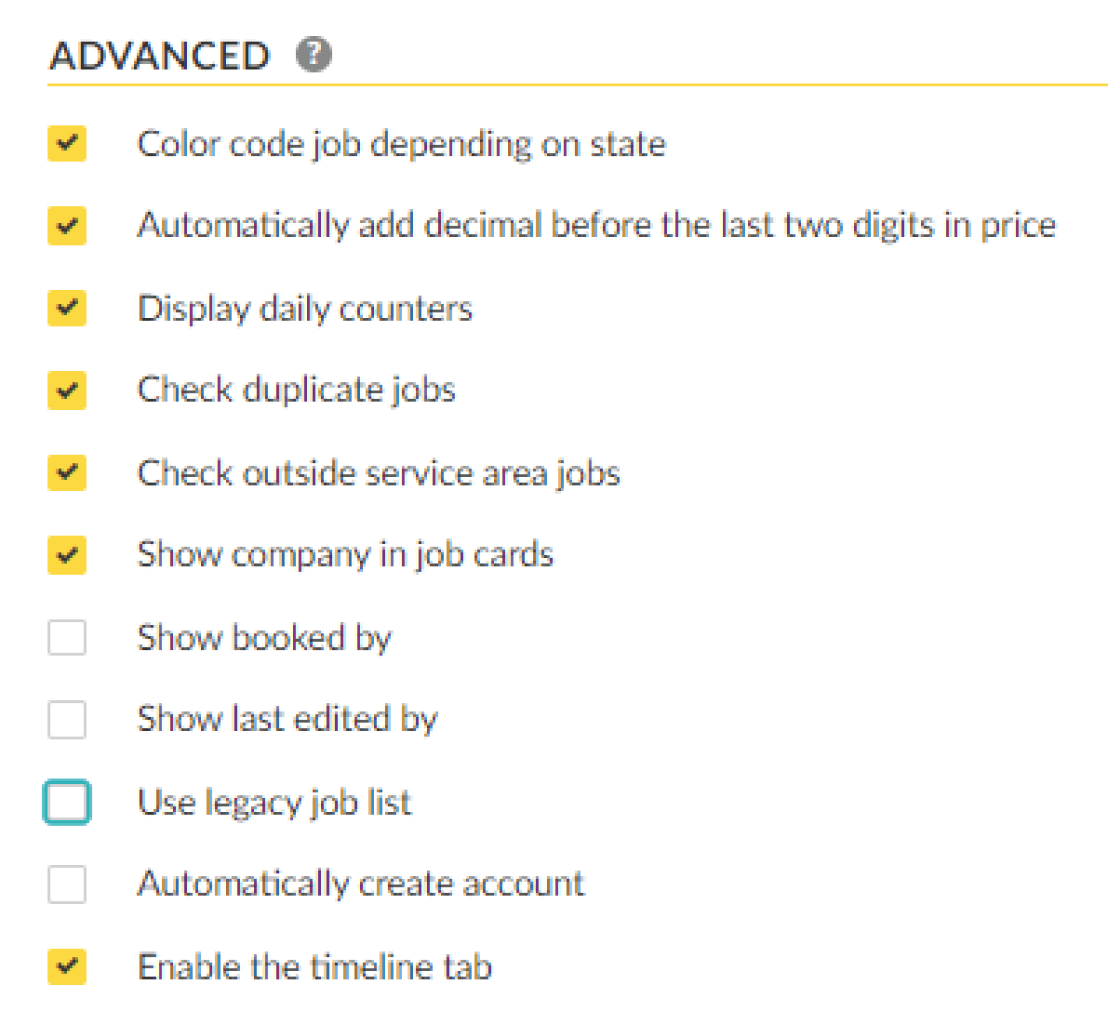Click the Display daily counters label text
This screenshot has height=1035, width=1108.
pyautogui.click(x=305, y=309)
